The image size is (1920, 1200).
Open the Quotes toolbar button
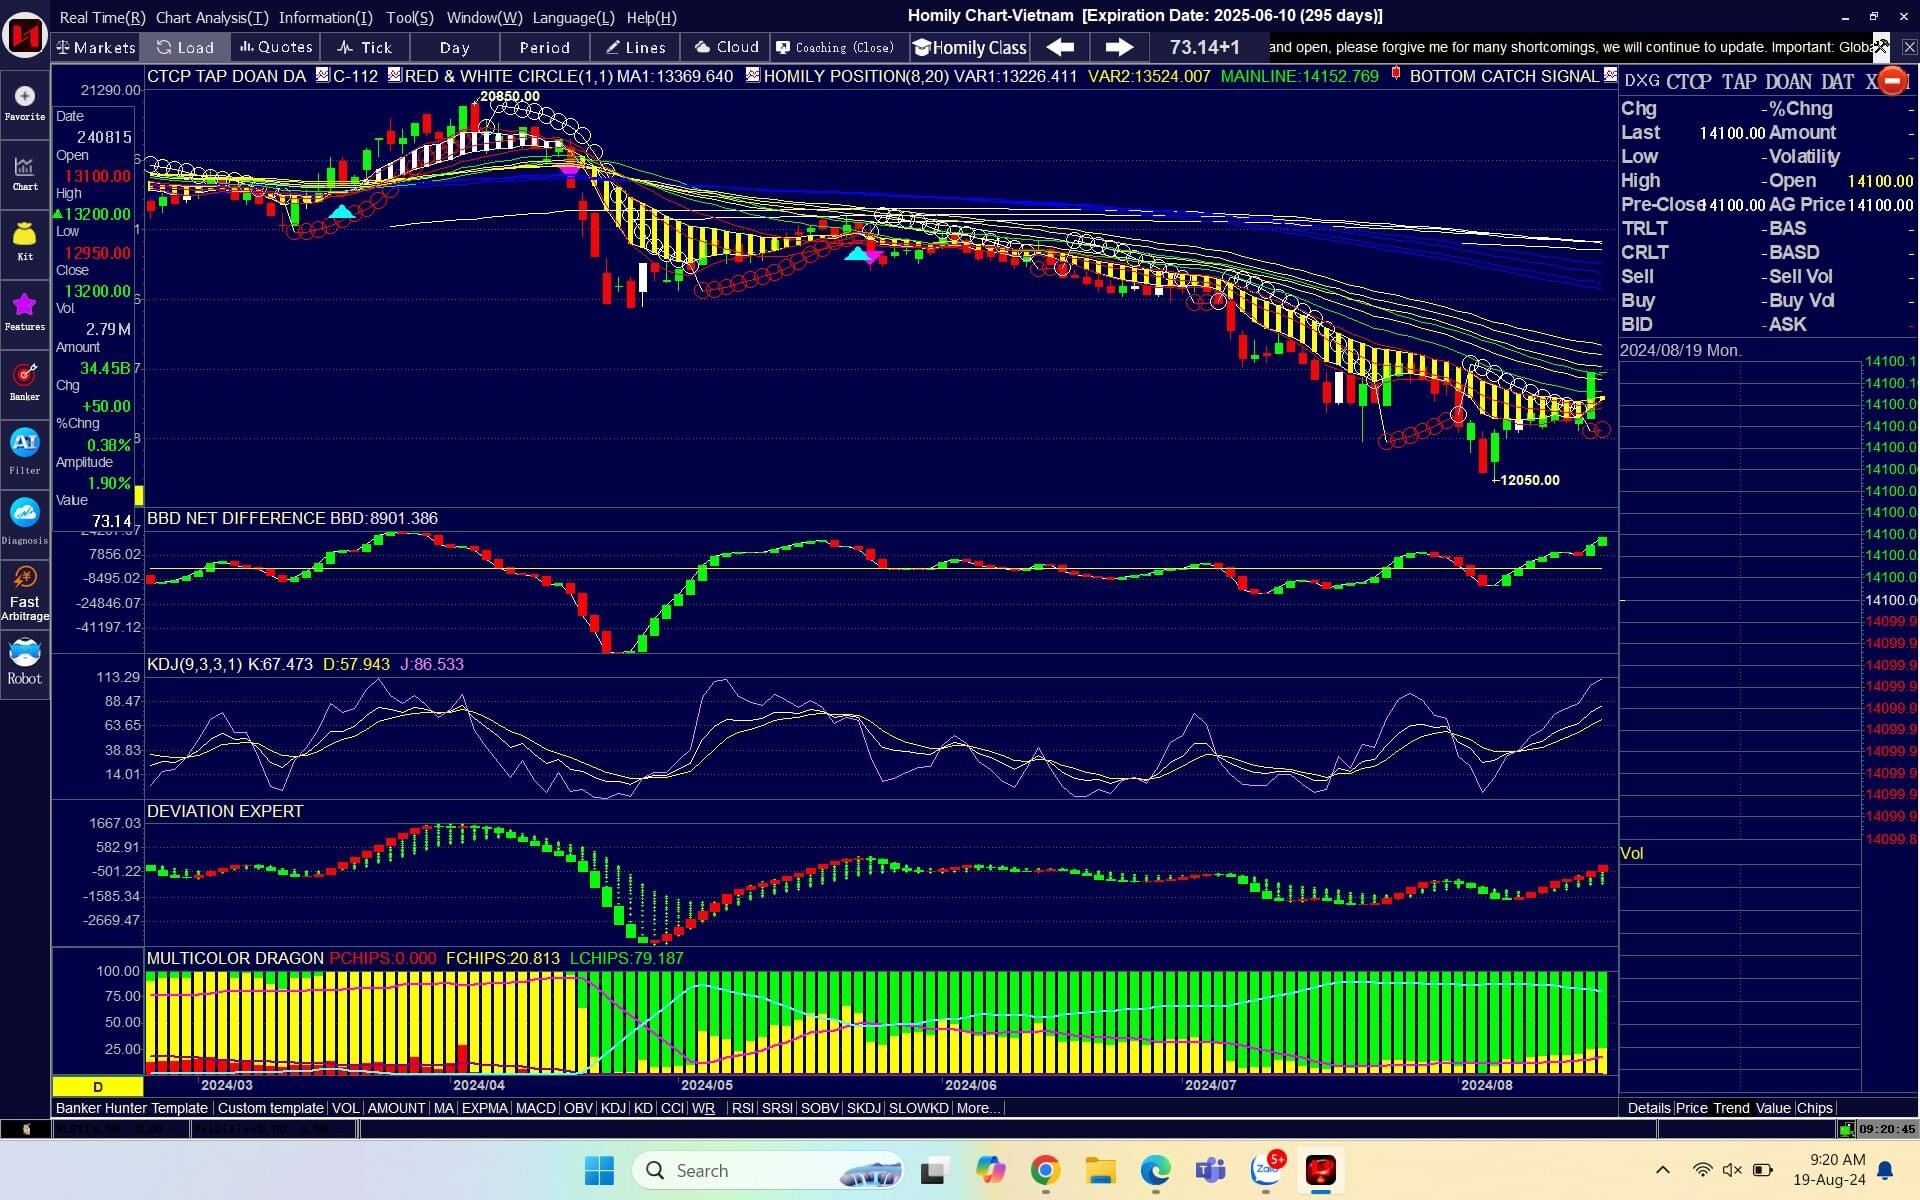[275, 47]
